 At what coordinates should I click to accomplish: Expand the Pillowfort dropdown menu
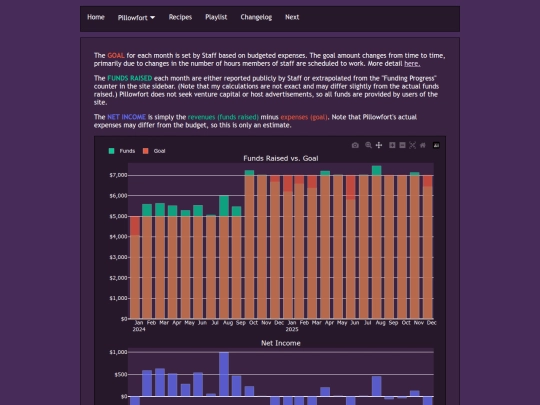pos(136,18)
